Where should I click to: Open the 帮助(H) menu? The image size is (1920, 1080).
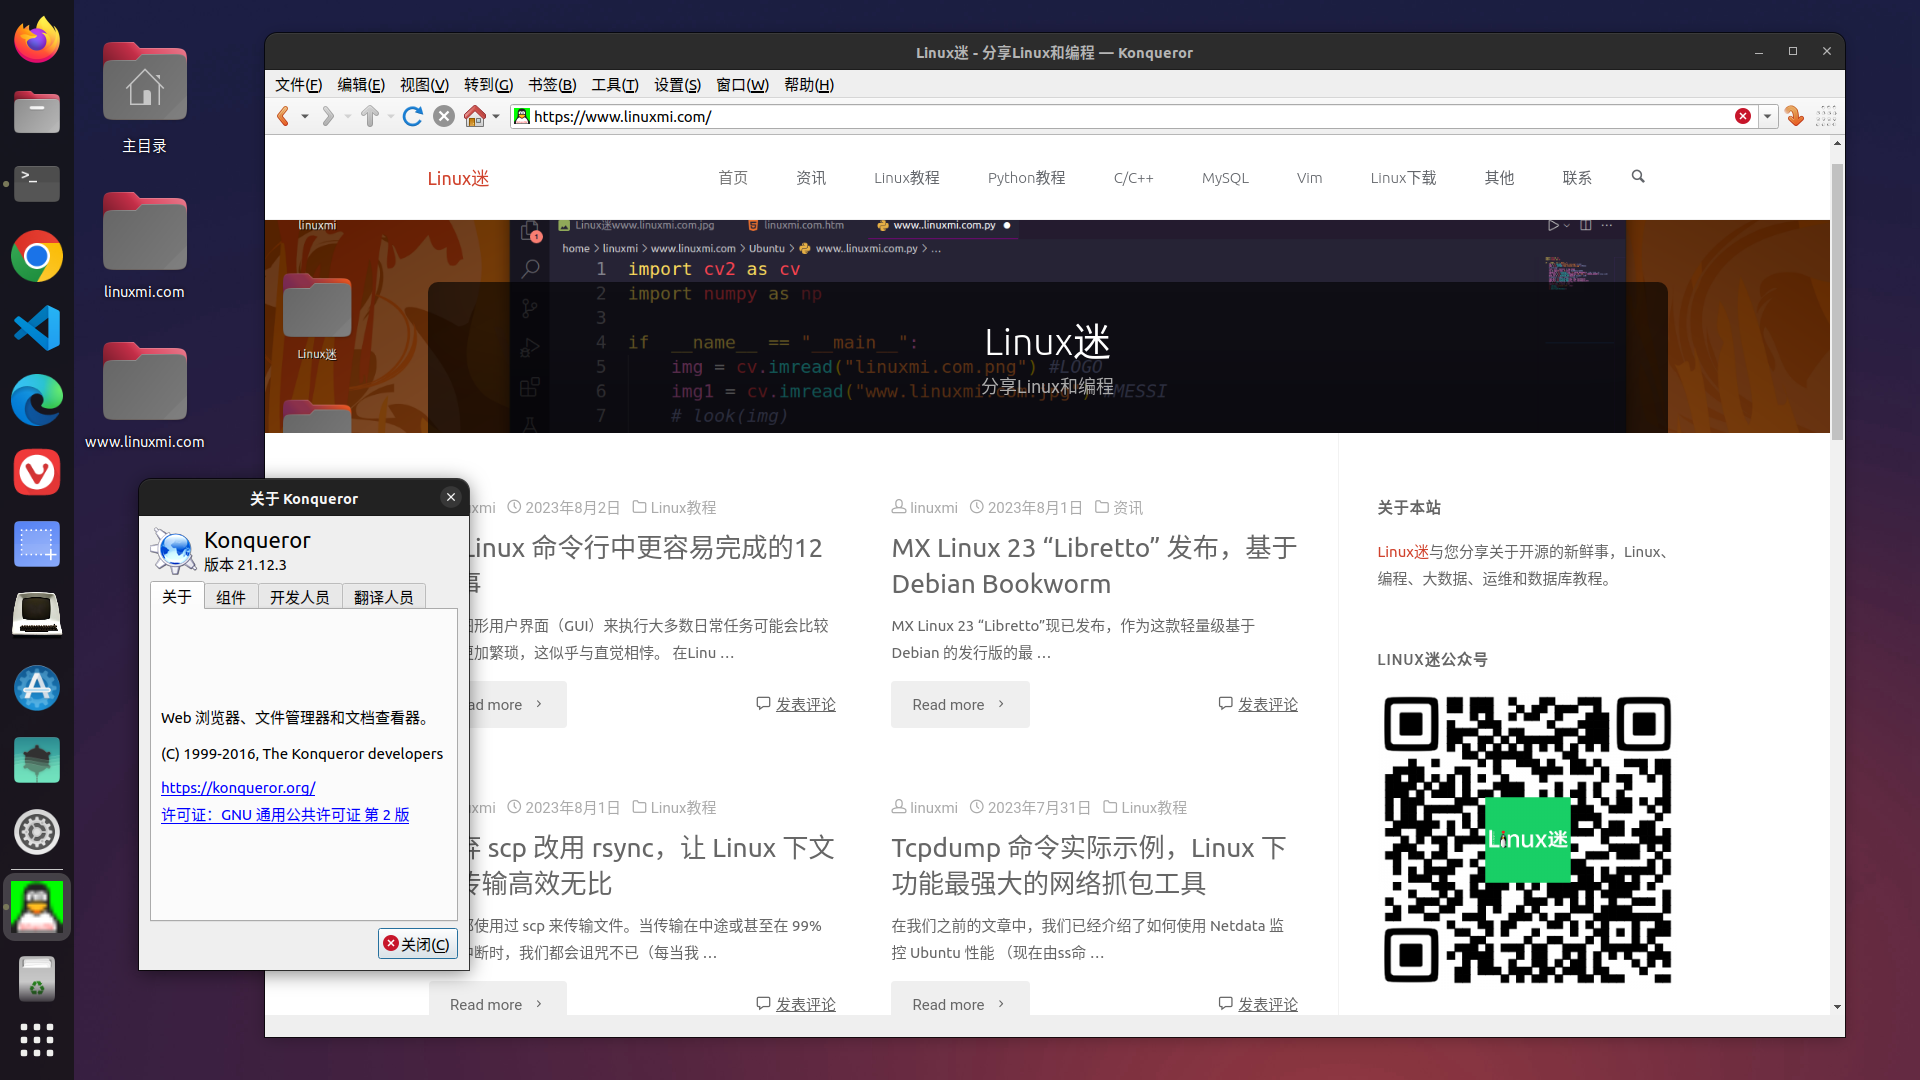pos(809,85)
